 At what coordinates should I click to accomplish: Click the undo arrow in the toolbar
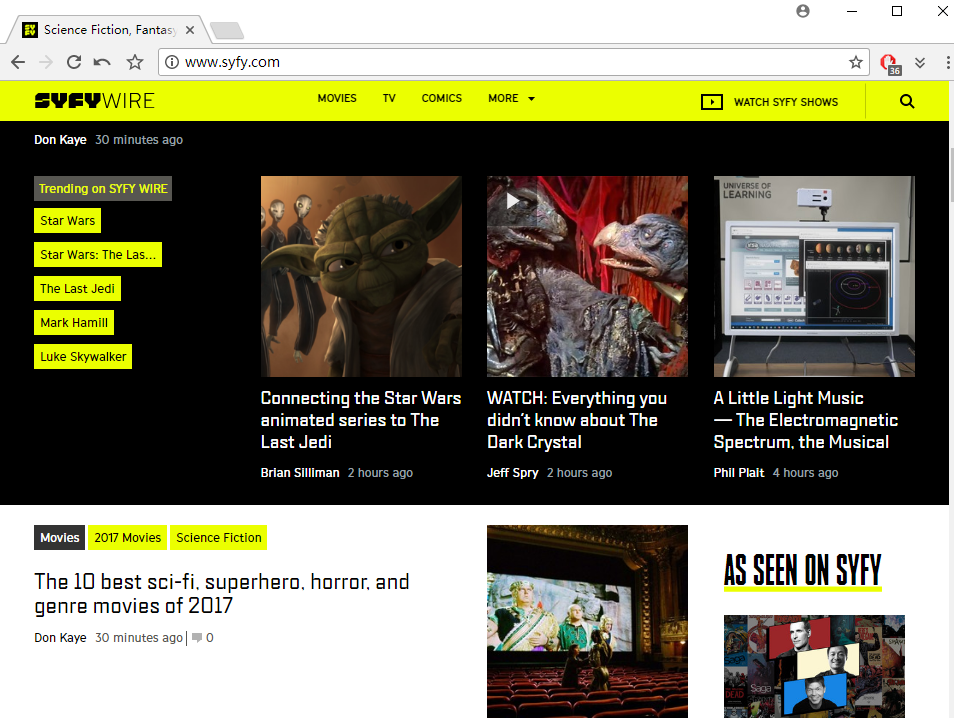click(x=102, y=62)
